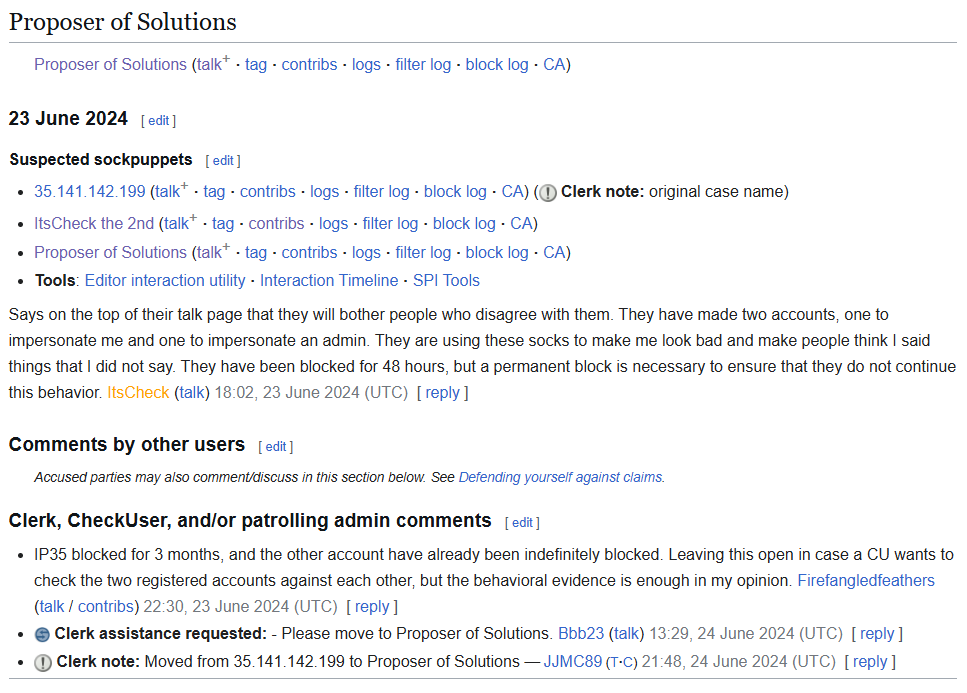This screenshot has height=693, width=967.
Task: Edit the Suspected sockpuppets section
Action: [x=222, y=160]
